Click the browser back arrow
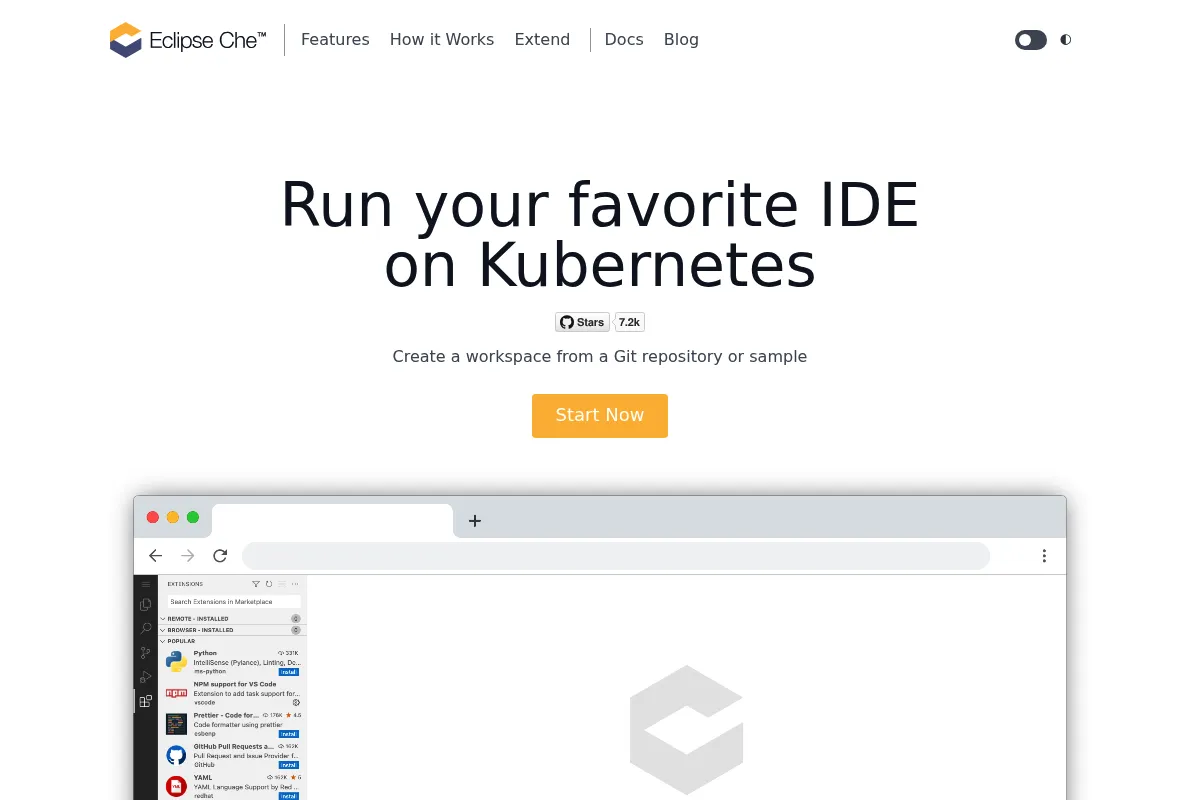 [155, 556]
